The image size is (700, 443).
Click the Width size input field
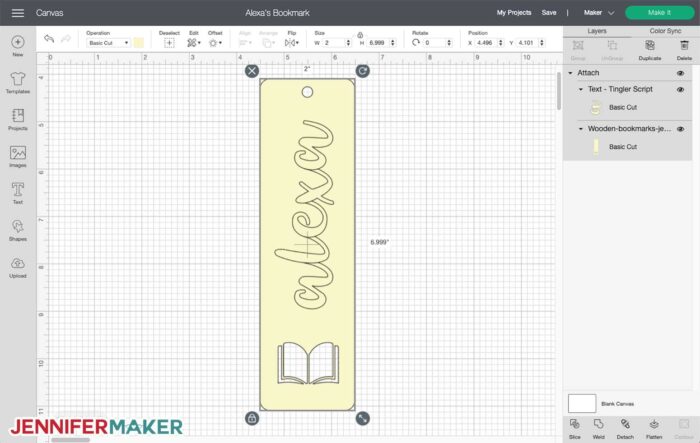tap(333, 43)
